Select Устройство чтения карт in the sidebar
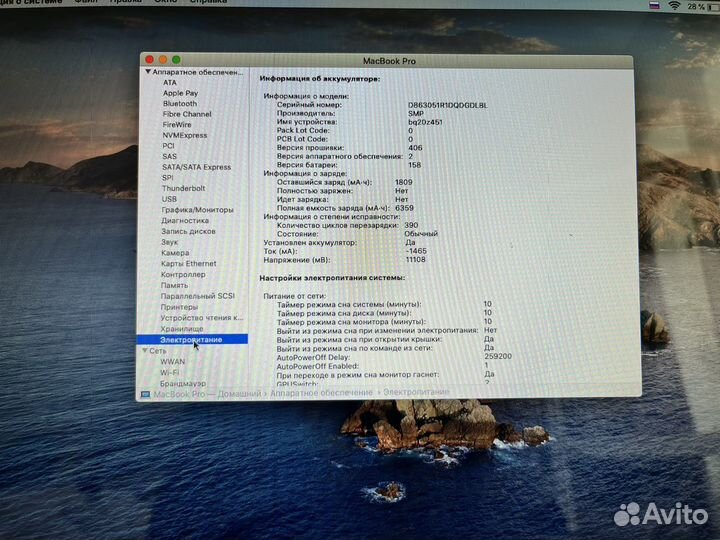This screenshot has width=720, height=540. pos(202,318)
